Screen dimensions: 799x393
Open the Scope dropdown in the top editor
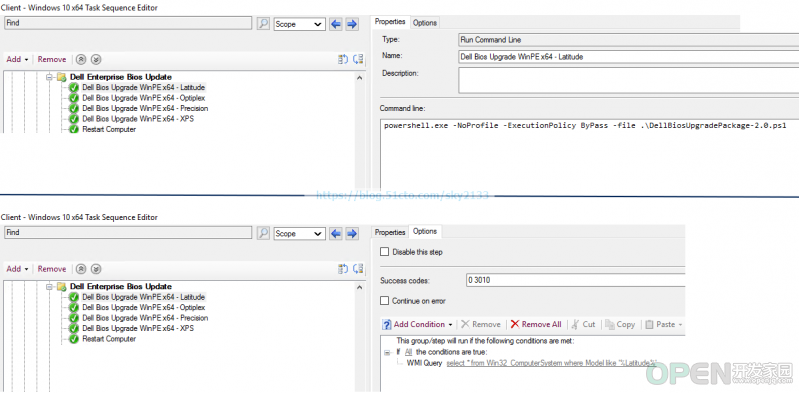coord(299,24)
